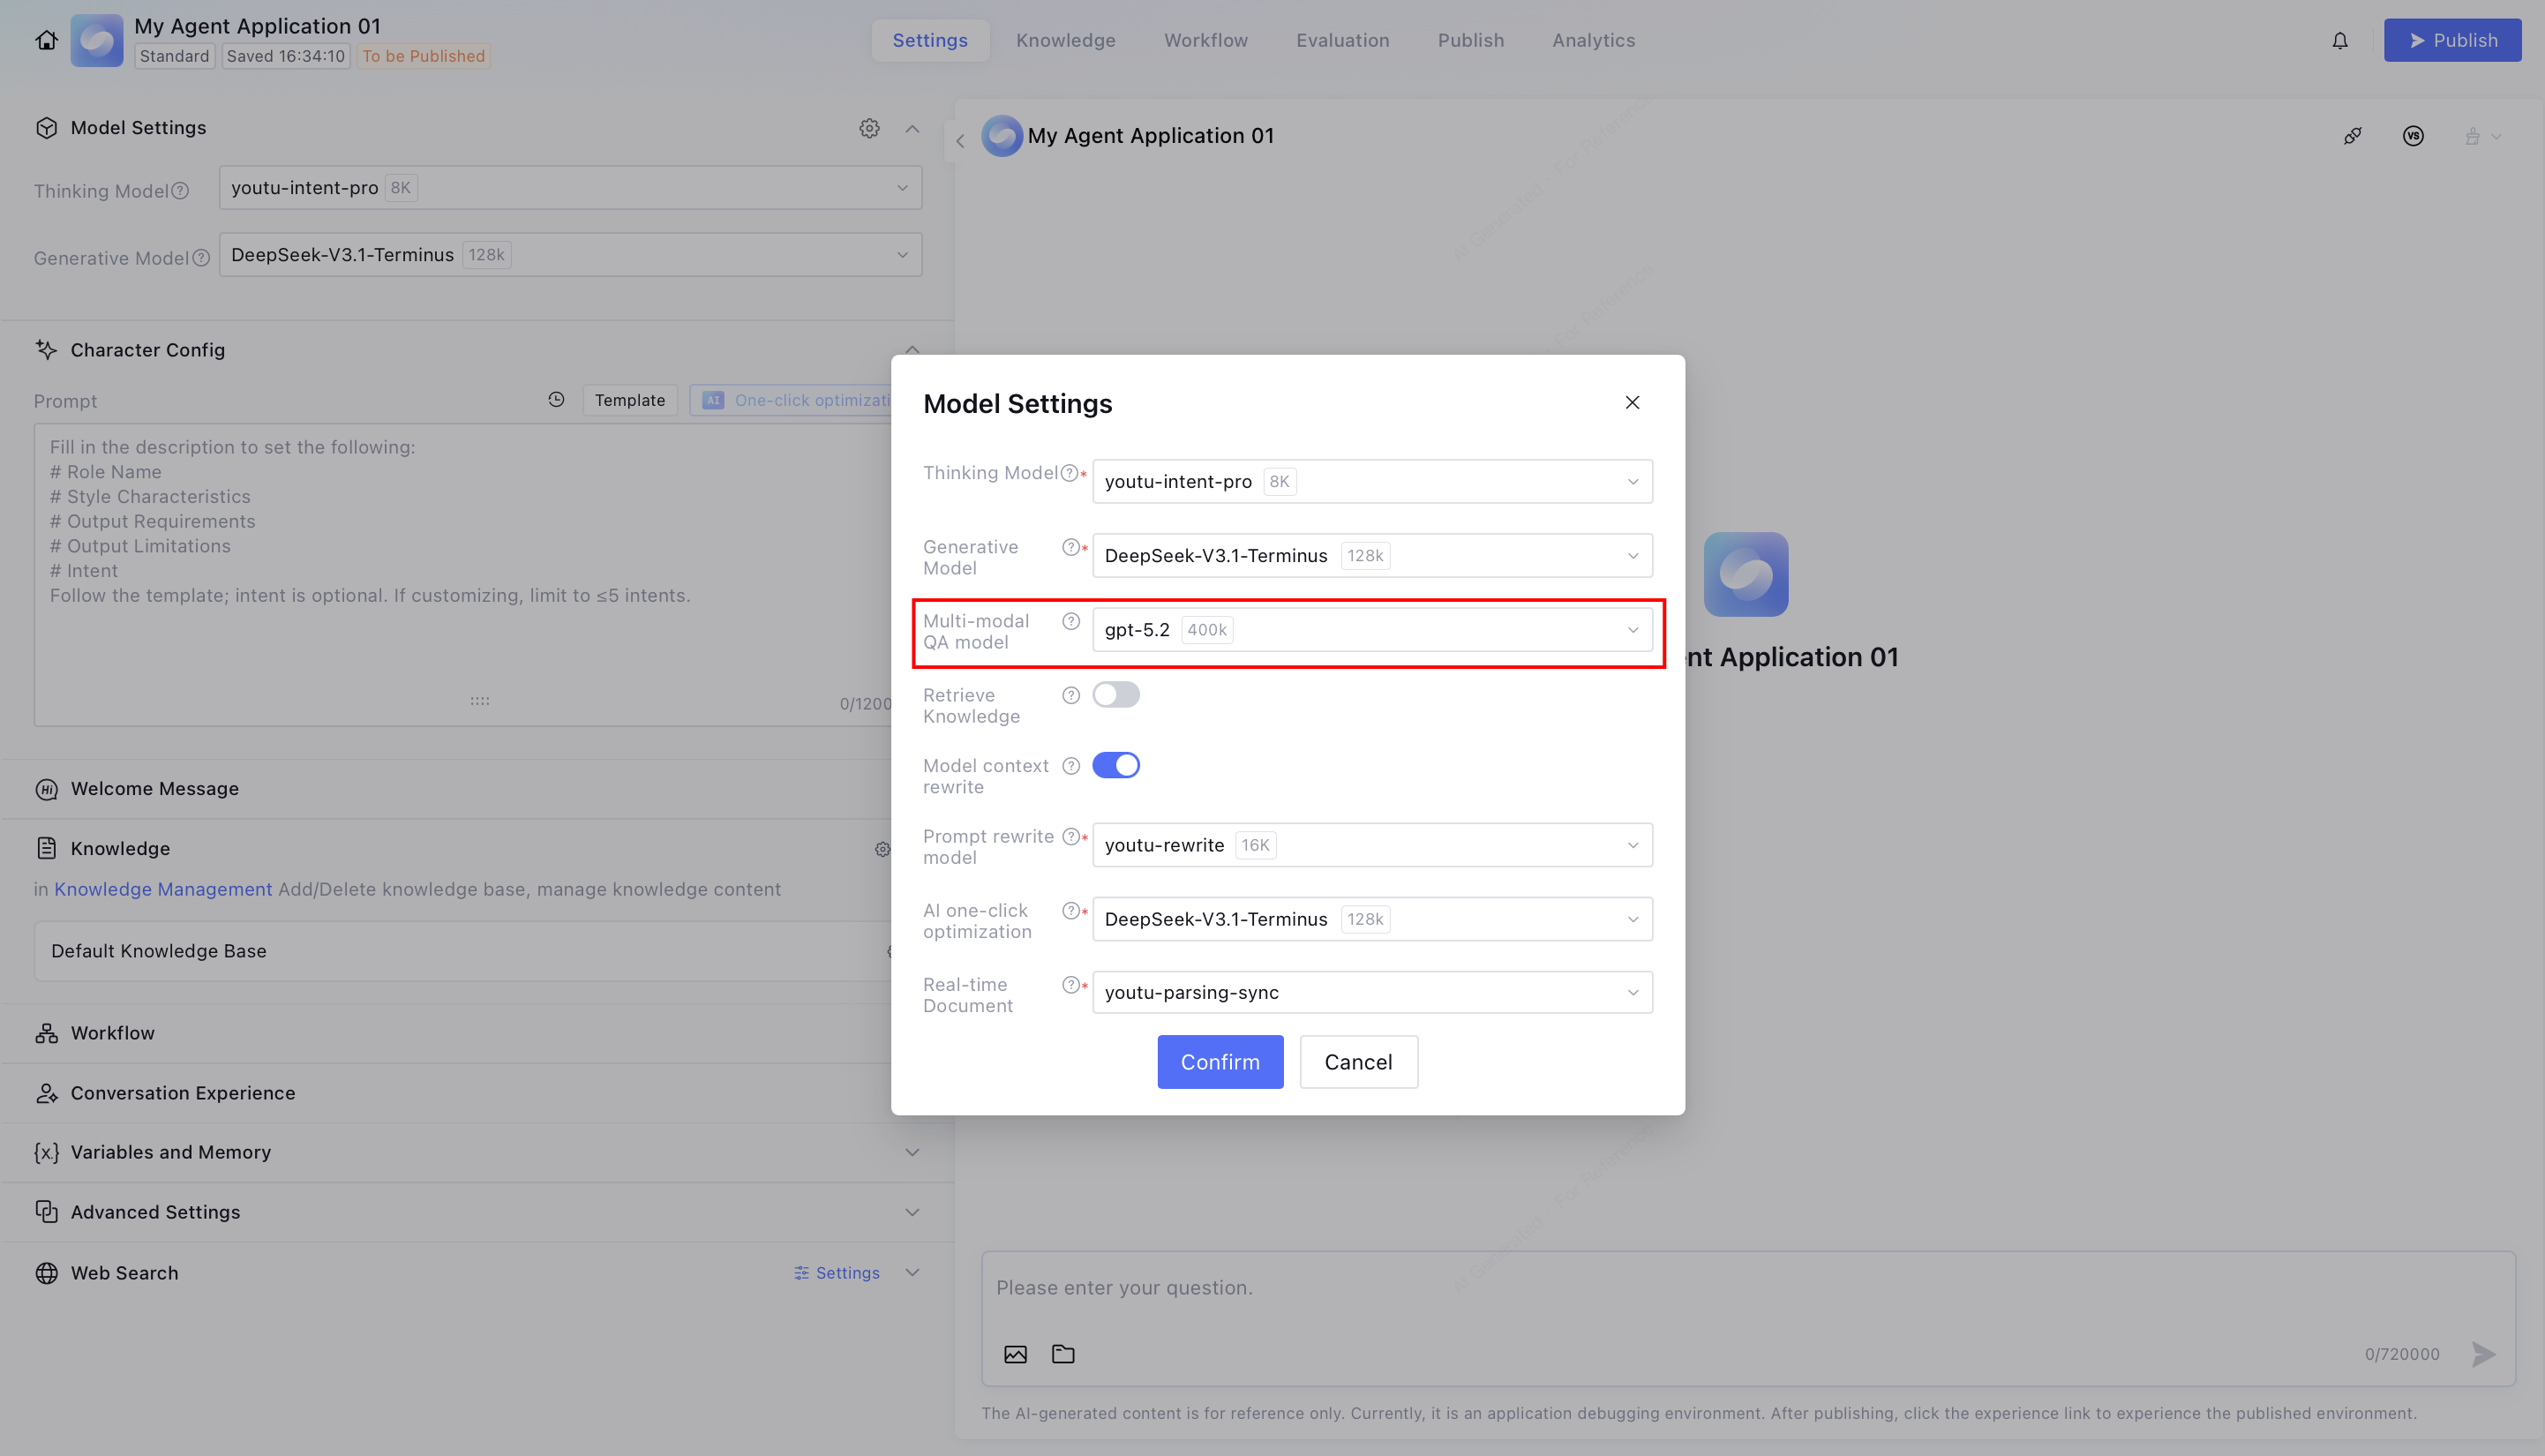The height and width of the screenshot is (1456, 2545).
Task: Click the Model Settings gear icon
Action: coord(869,128)
